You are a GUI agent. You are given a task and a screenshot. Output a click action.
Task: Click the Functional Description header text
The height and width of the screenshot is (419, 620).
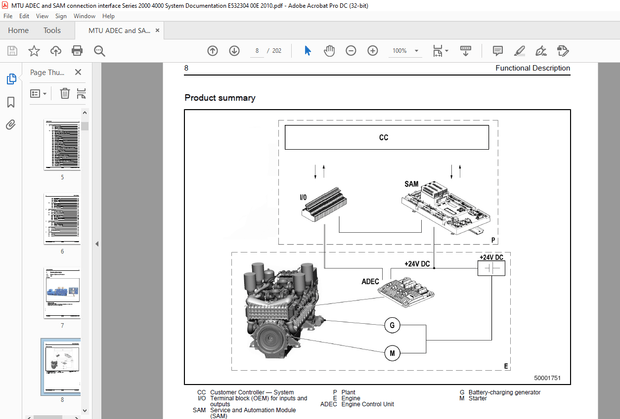[533, 68]
